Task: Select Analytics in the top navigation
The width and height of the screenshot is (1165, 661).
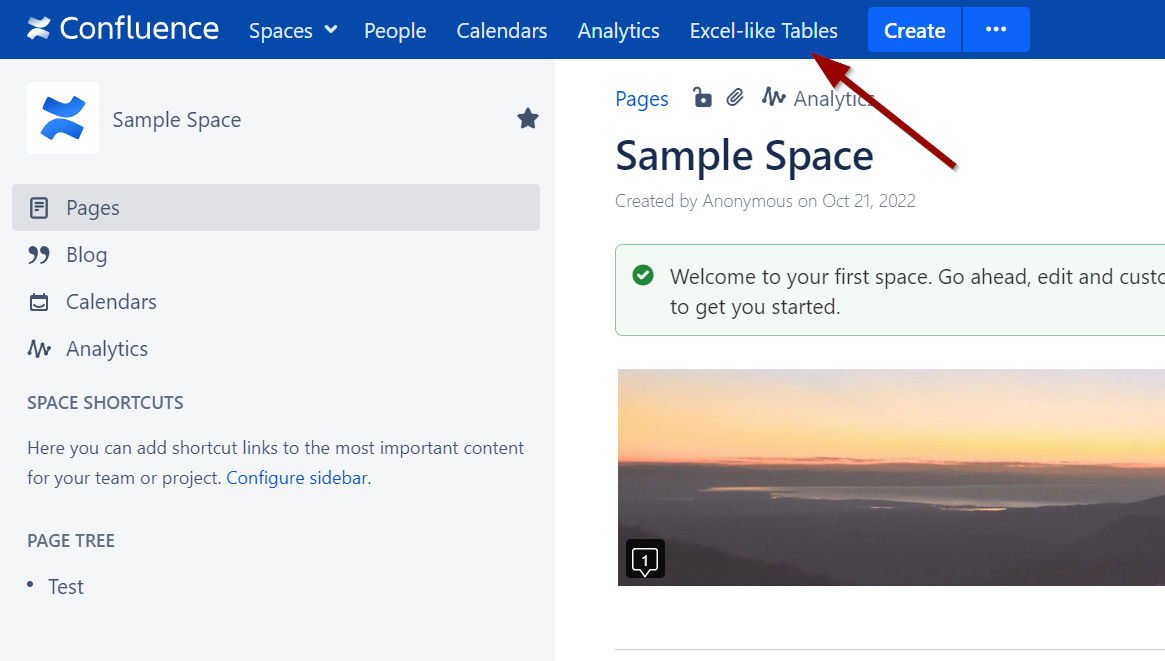Action: [618, 31]
